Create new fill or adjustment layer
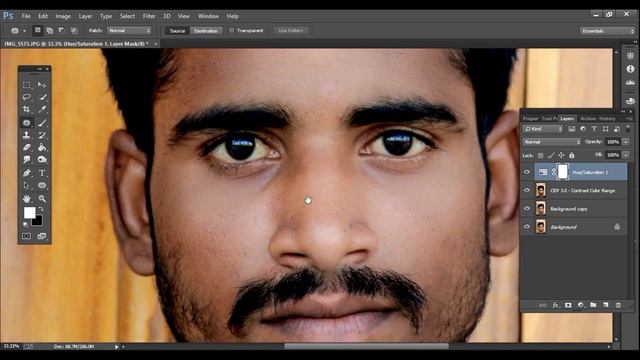Screen dimensions: 640x360 pyautogui.click(x=581, y=305)
